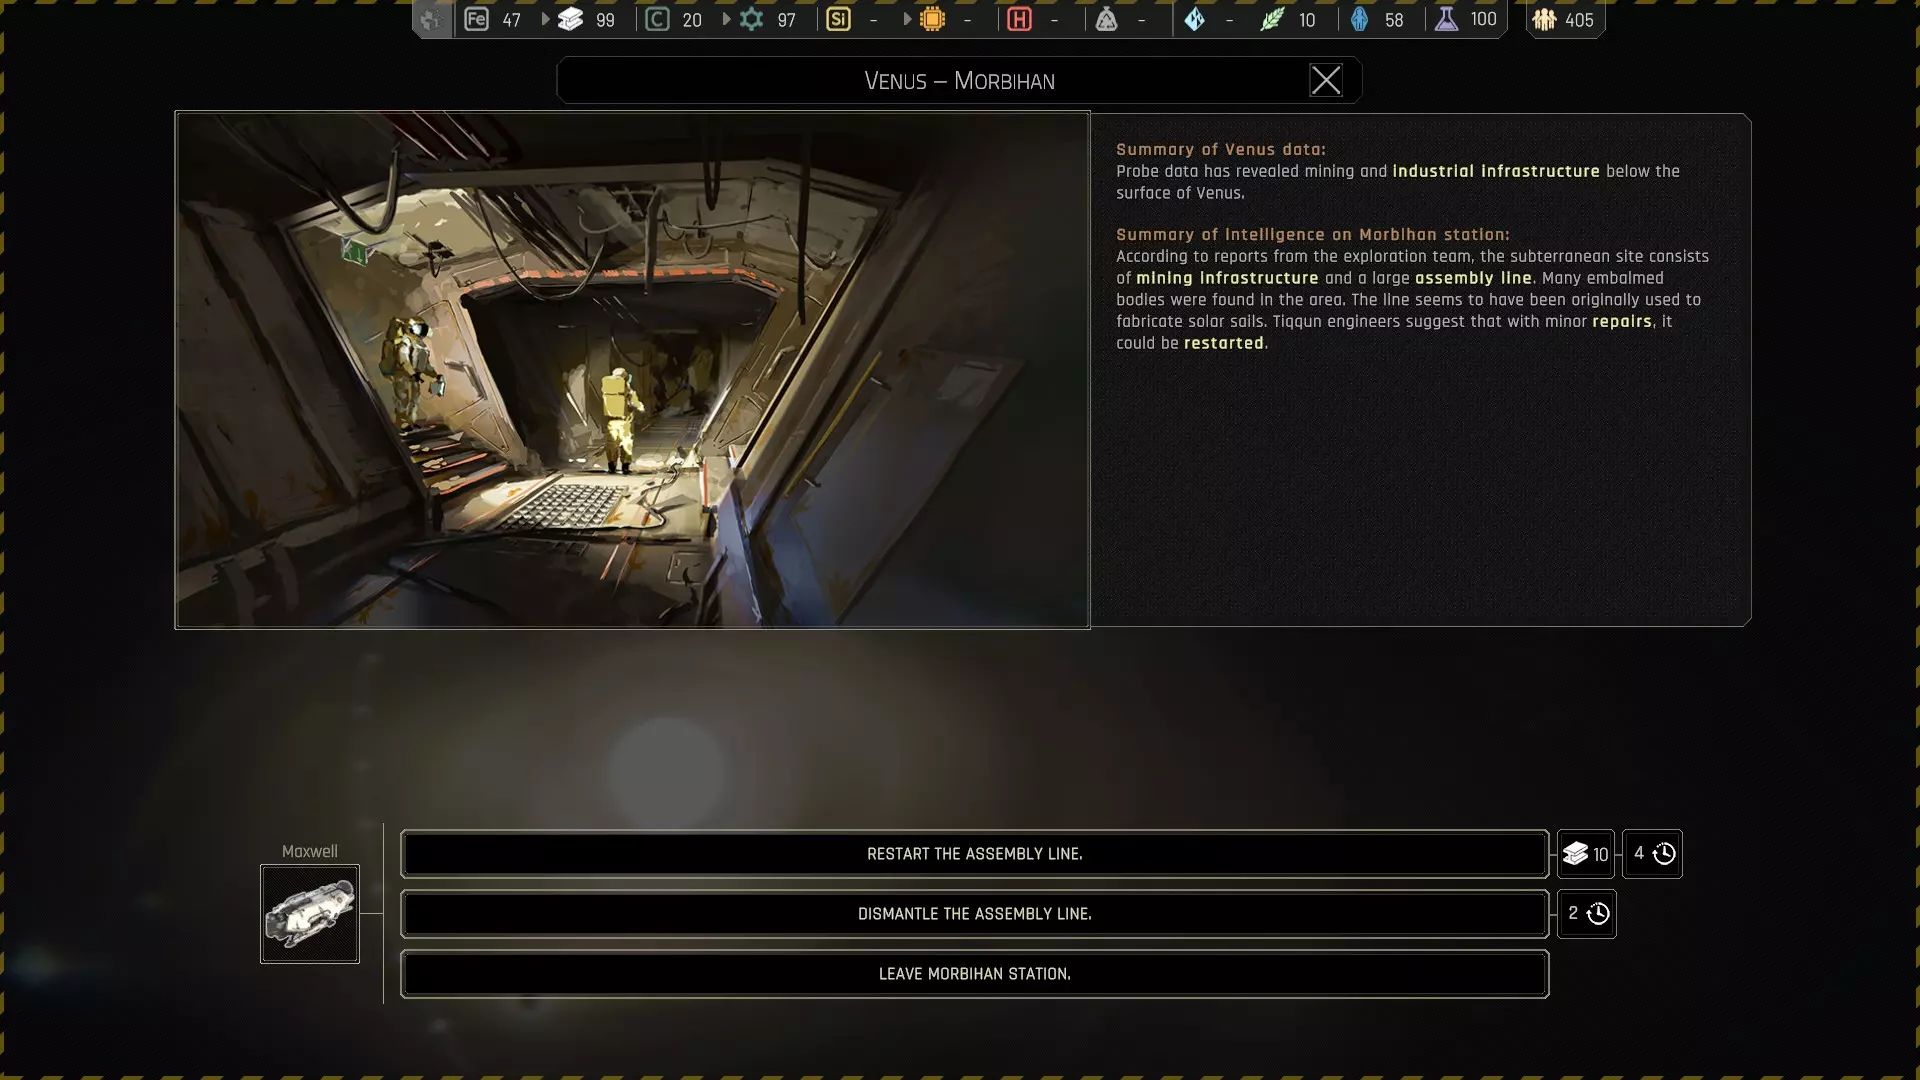Image resolution: width=1920 pixels, height=1080 pixels.
Task: Click the Fe iron resource icon
Action: click(x=477, y=19)
